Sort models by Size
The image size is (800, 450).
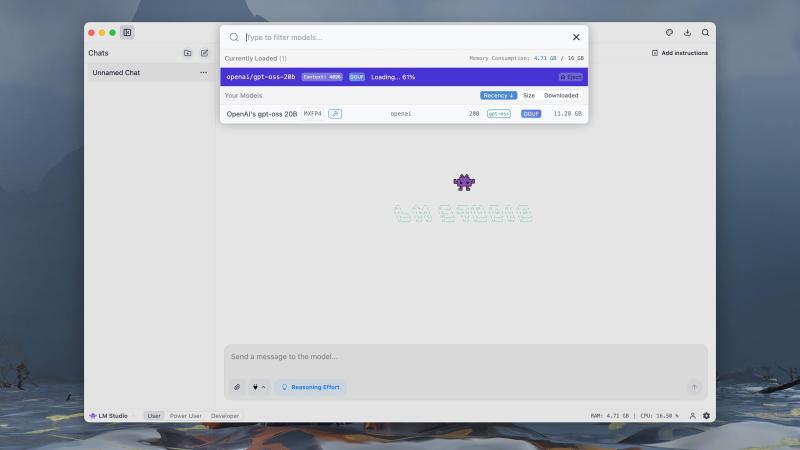[529, 95]
